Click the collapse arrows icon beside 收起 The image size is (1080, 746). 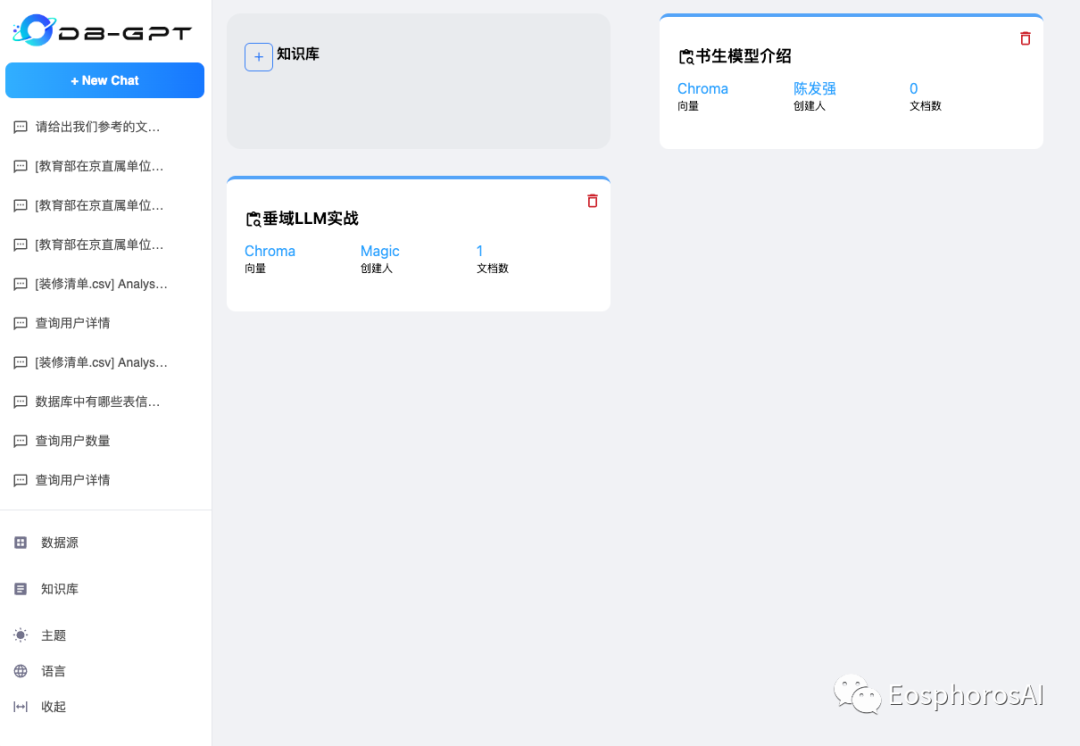point(21,707)
